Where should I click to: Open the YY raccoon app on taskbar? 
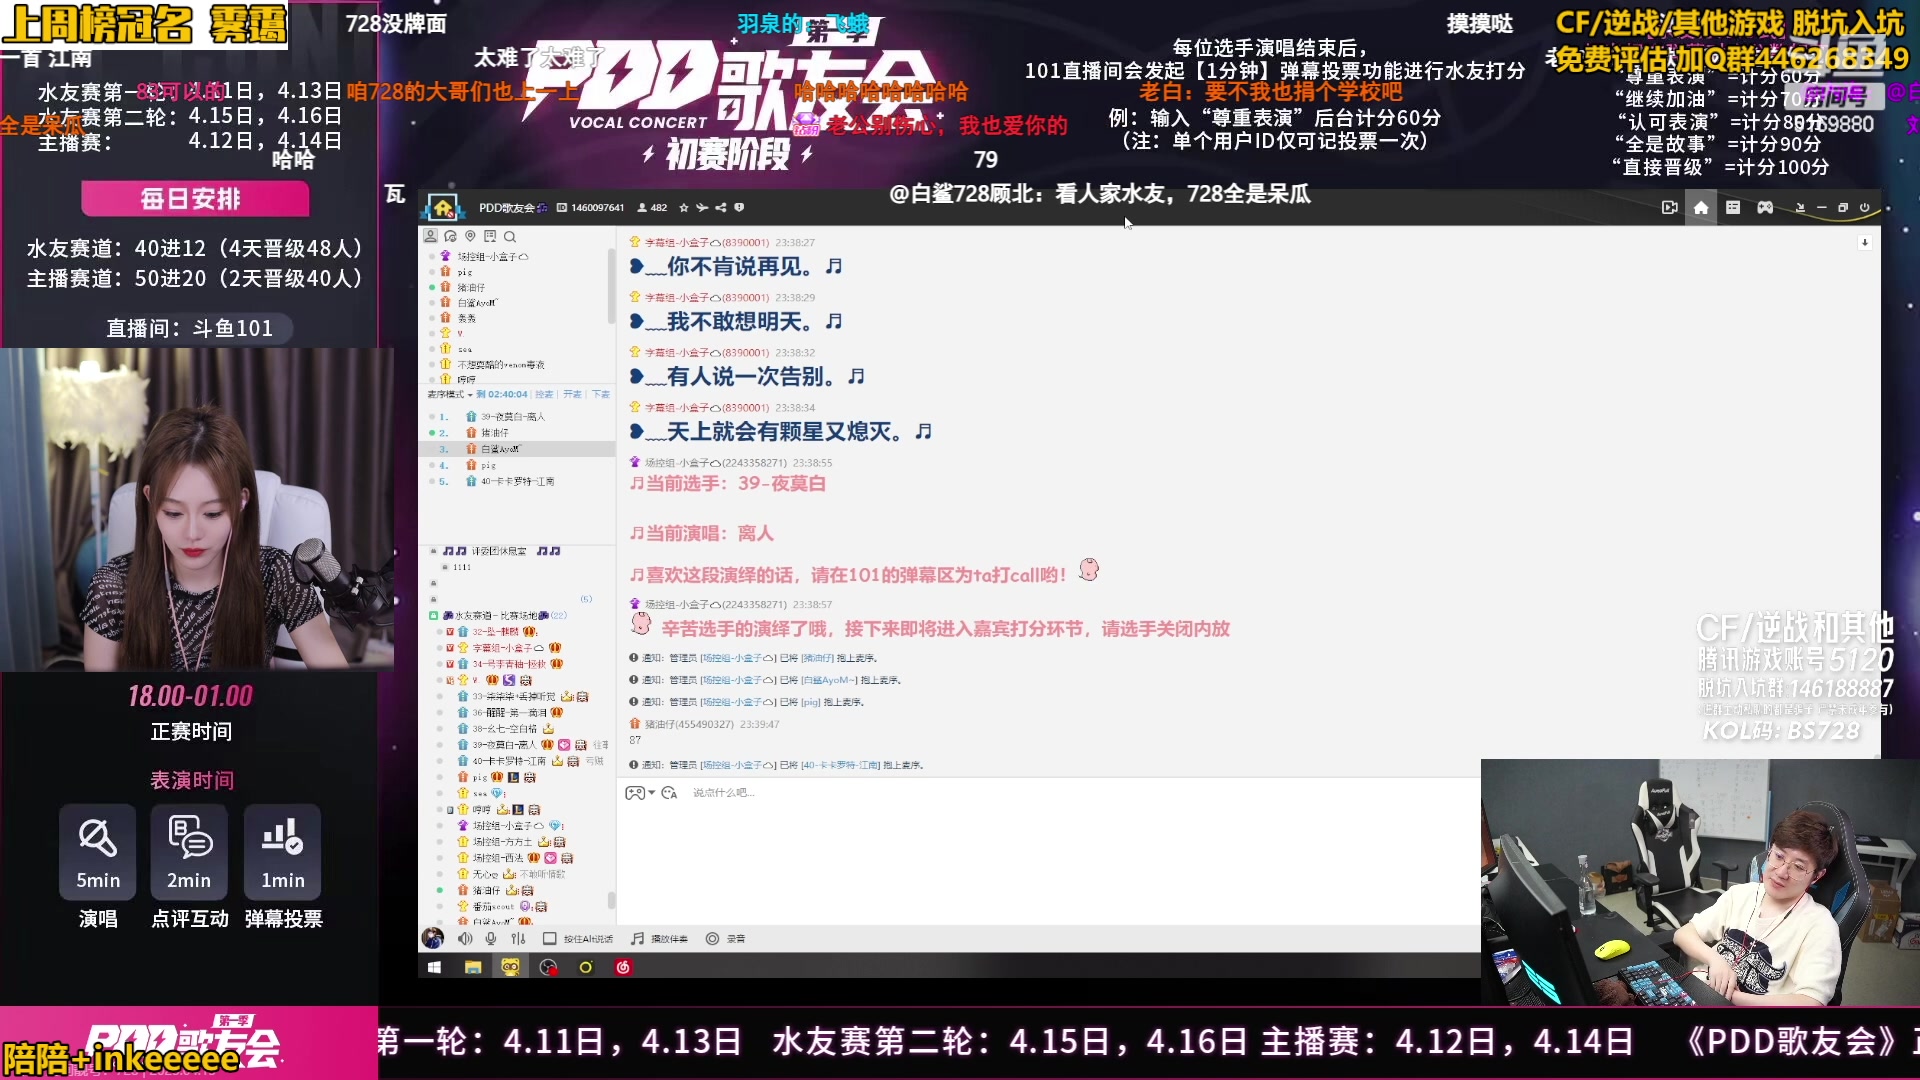pyautogui.click(x=510, y=967)
